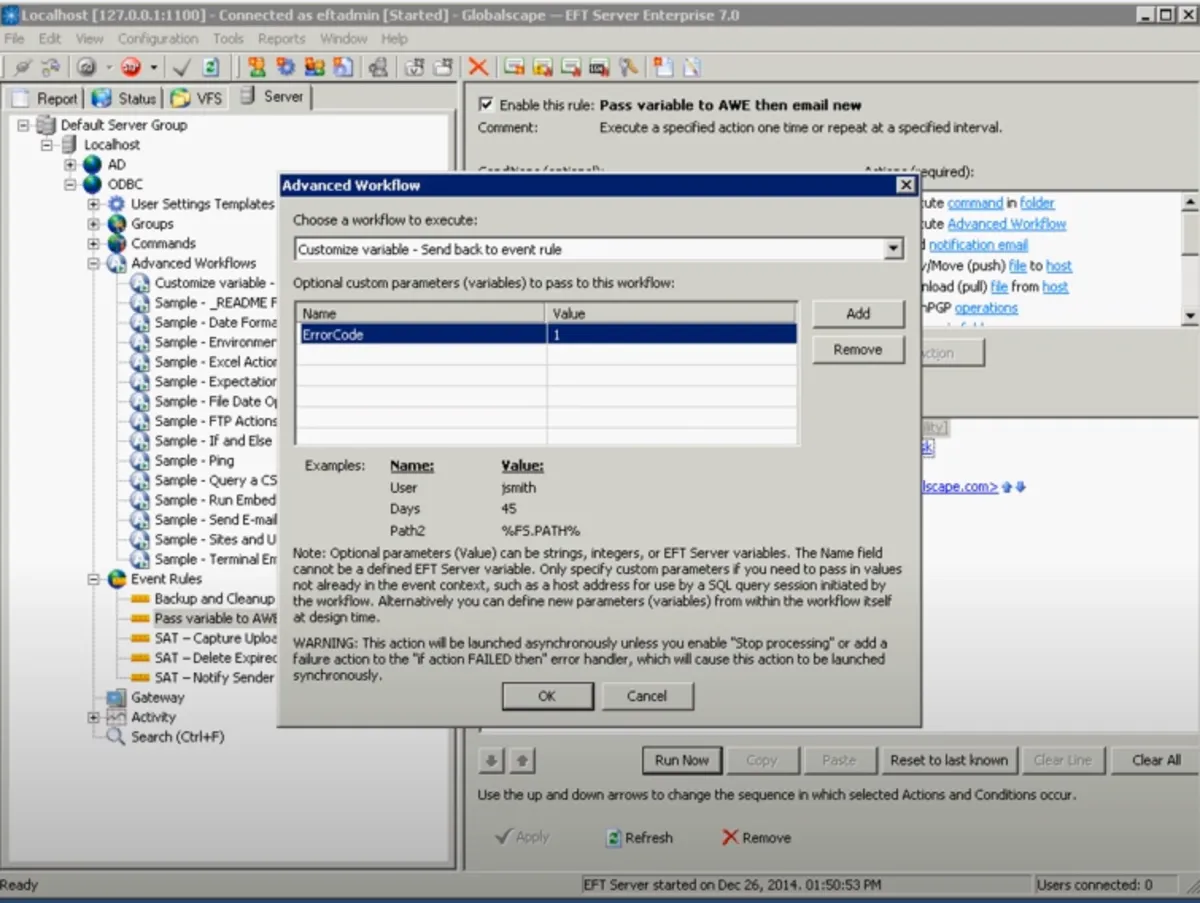Click the refresh page toolbar icon beside the checkmark

pos(211,67)
